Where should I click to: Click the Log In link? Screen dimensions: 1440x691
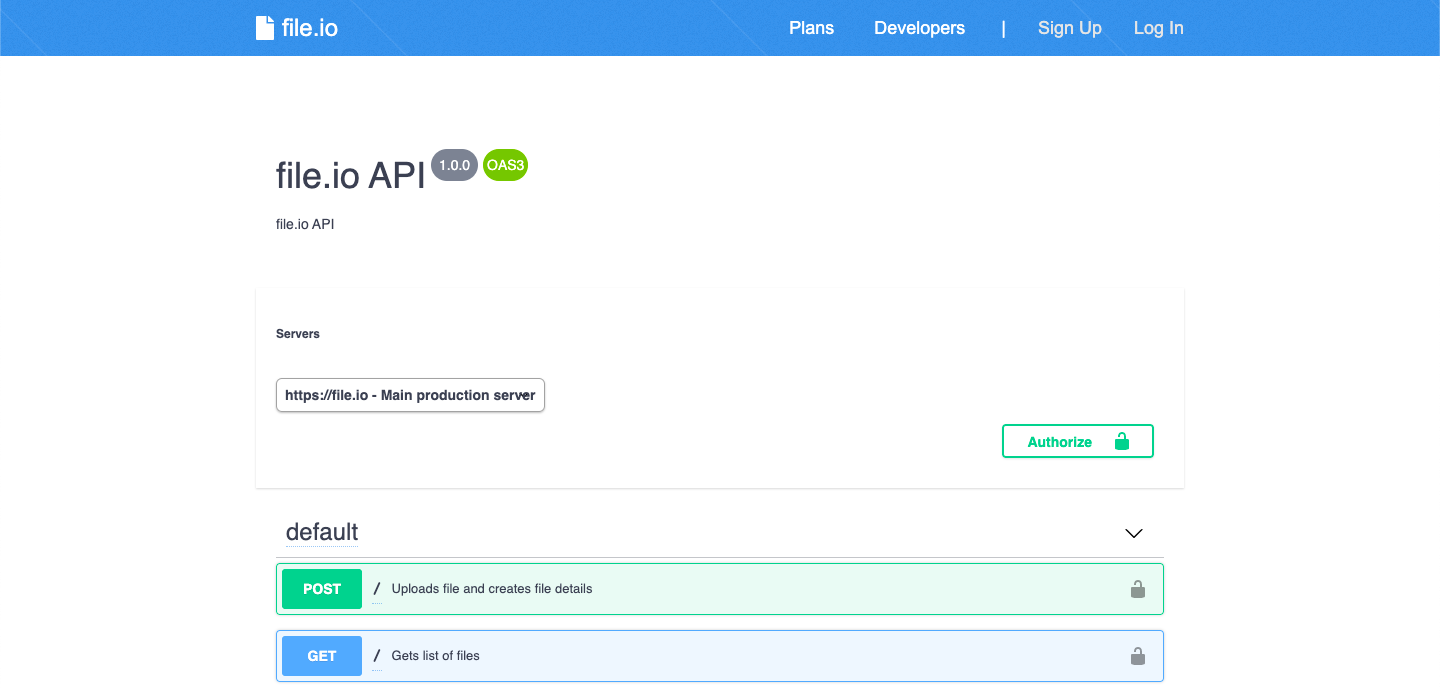pos(1158,27)
